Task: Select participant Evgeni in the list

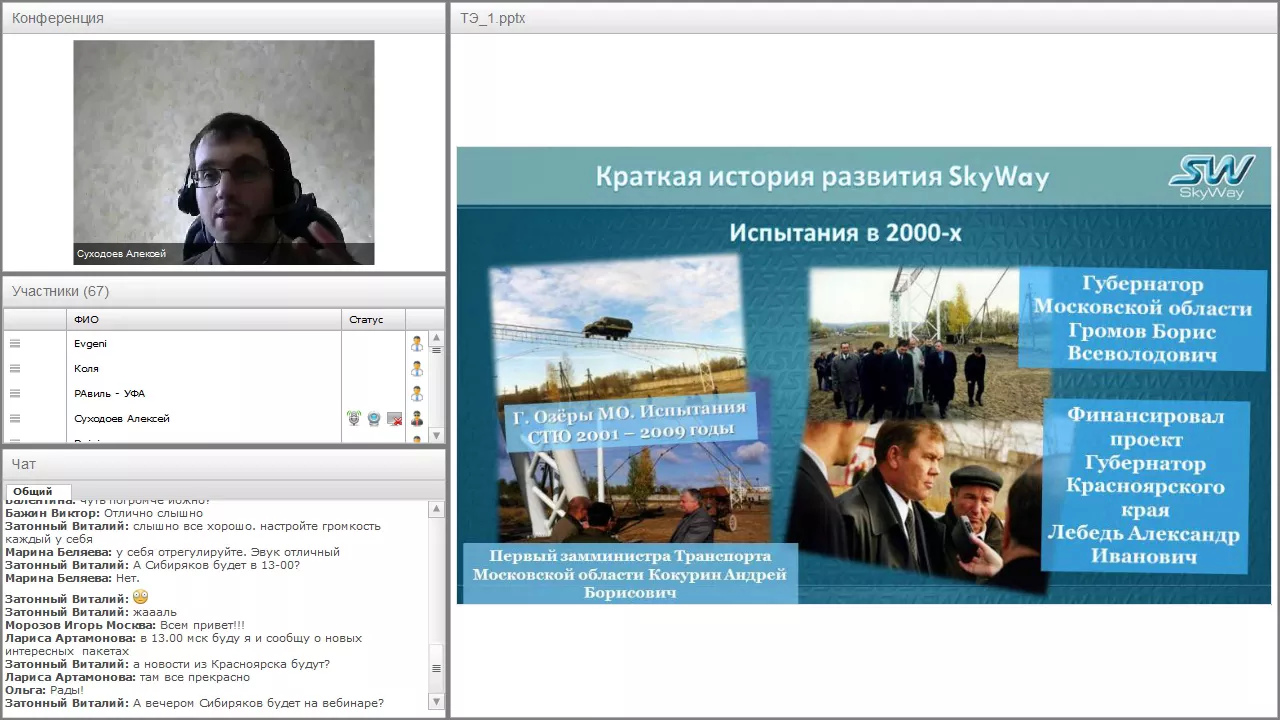Action: point(205,343)
